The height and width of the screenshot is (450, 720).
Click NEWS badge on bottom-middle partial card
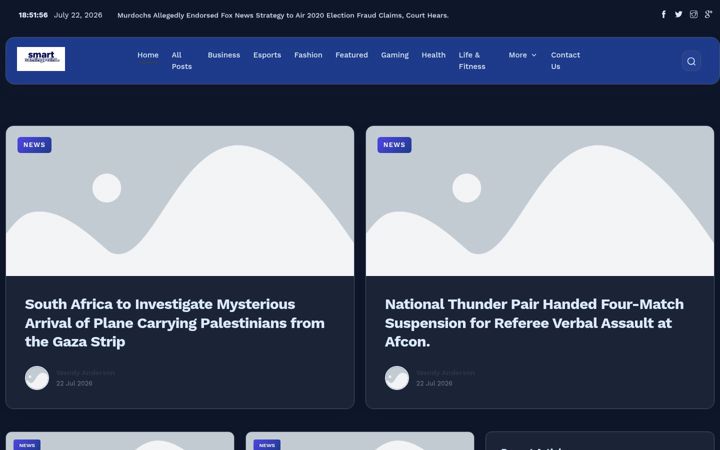click(267, 445)
